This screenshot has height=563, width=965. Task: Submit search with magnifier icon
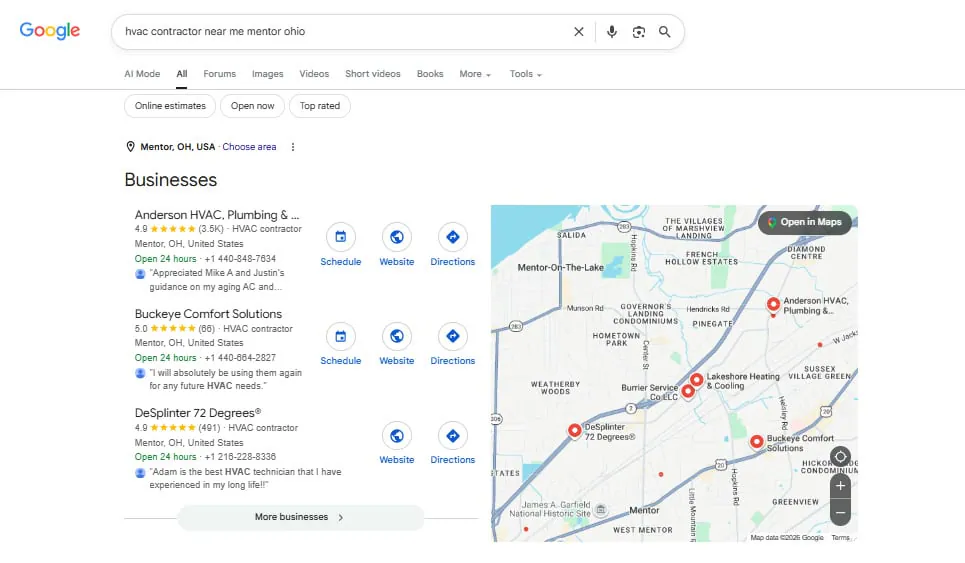pyautogui.click(x=664, y=31)
